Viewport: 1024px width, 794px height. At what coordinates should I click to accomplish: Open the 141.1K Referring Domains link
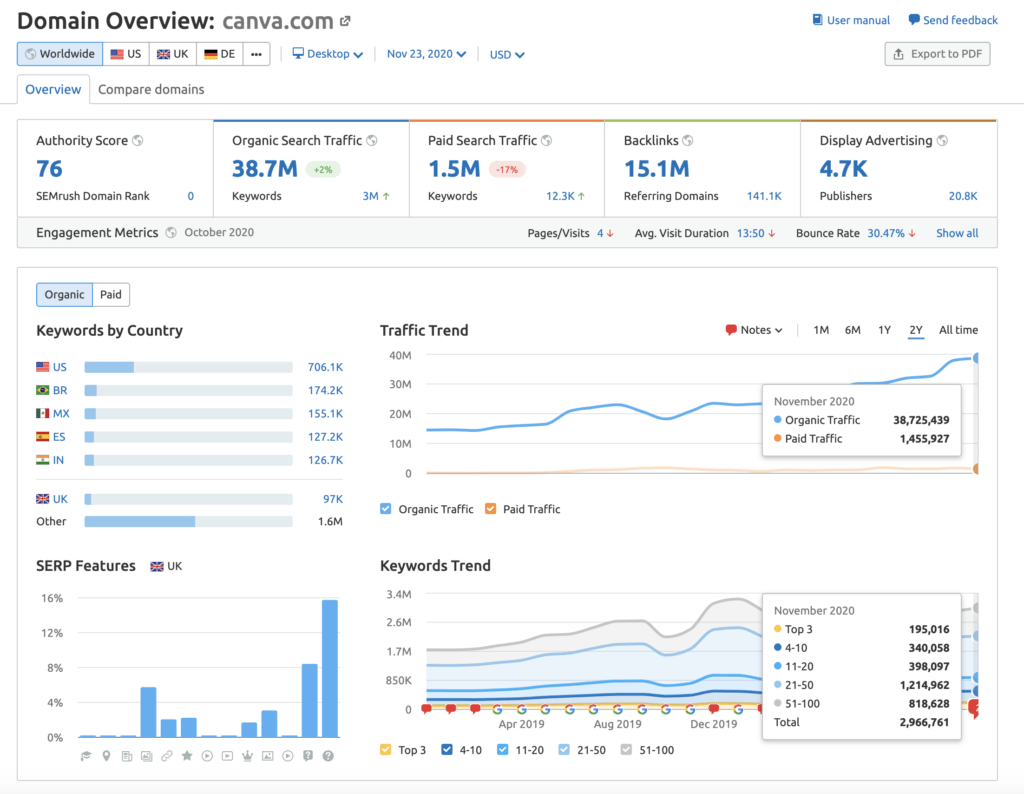pyautogui.click(x=764, y=196)
